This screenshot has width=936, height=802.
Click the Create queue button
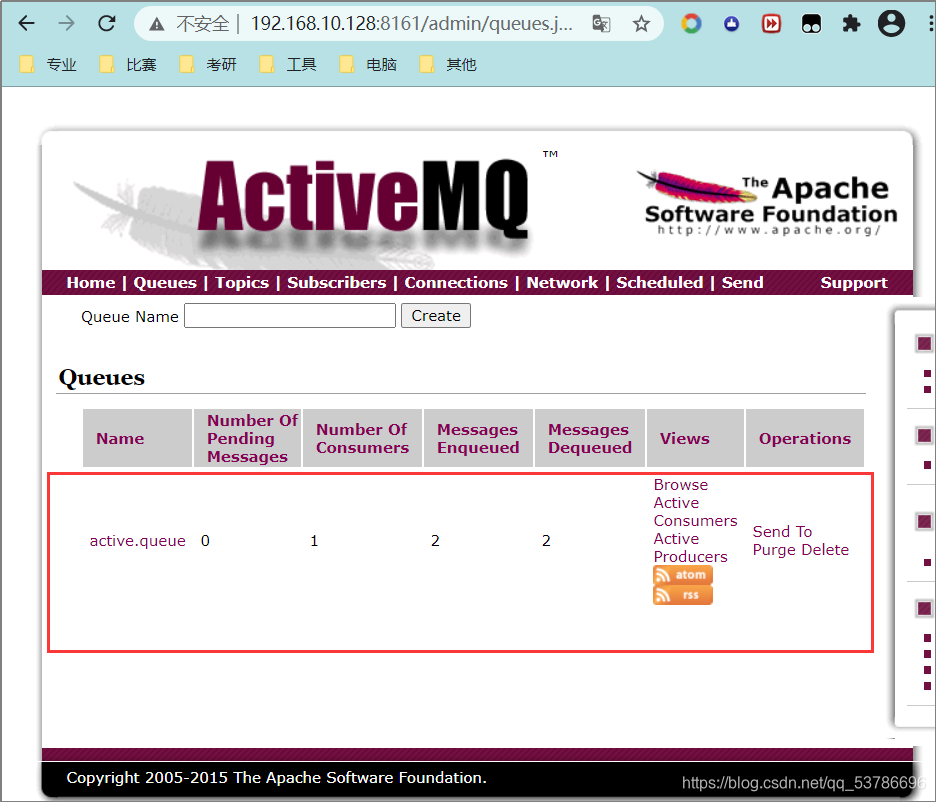point(436,316)
